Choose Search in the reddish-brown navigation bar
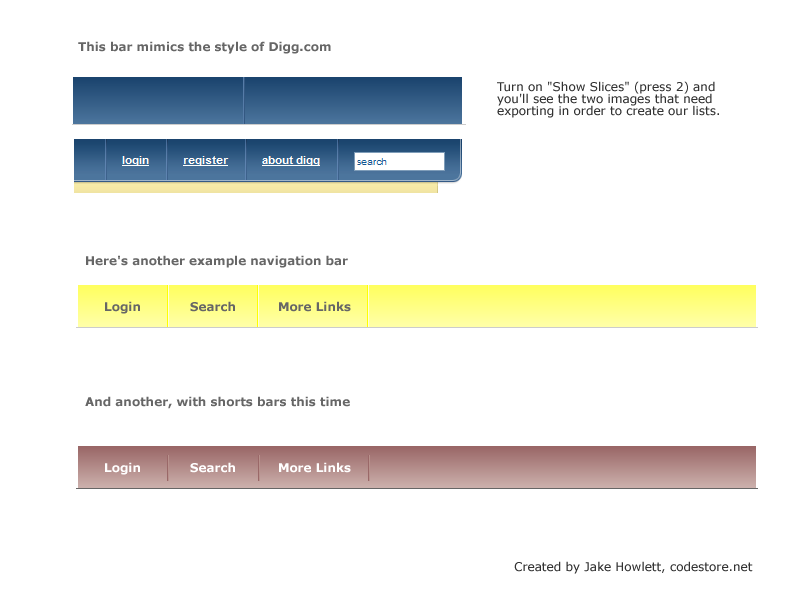 pos(213,468)
